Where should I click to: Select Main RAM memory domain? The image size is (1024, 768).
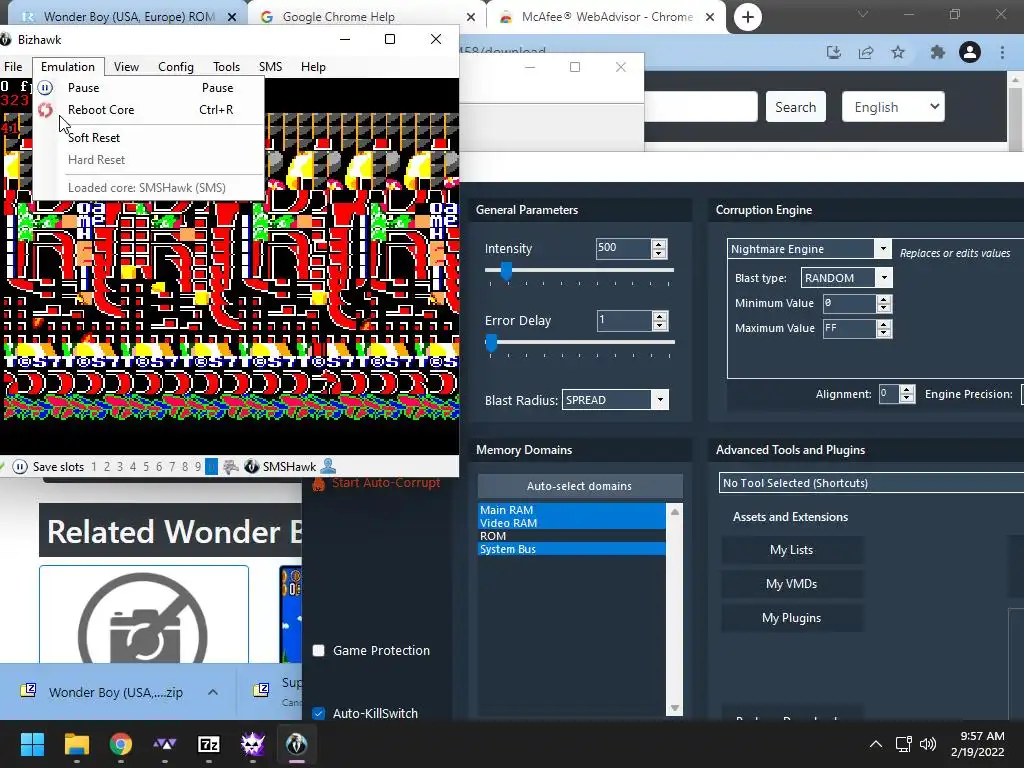571,509
